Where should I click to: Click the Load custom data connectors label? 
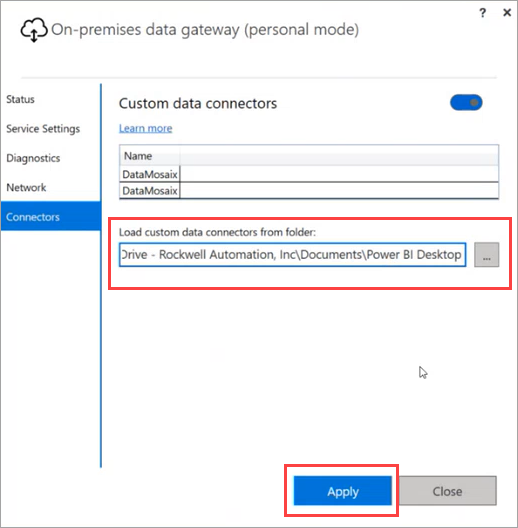pos(217,232)
